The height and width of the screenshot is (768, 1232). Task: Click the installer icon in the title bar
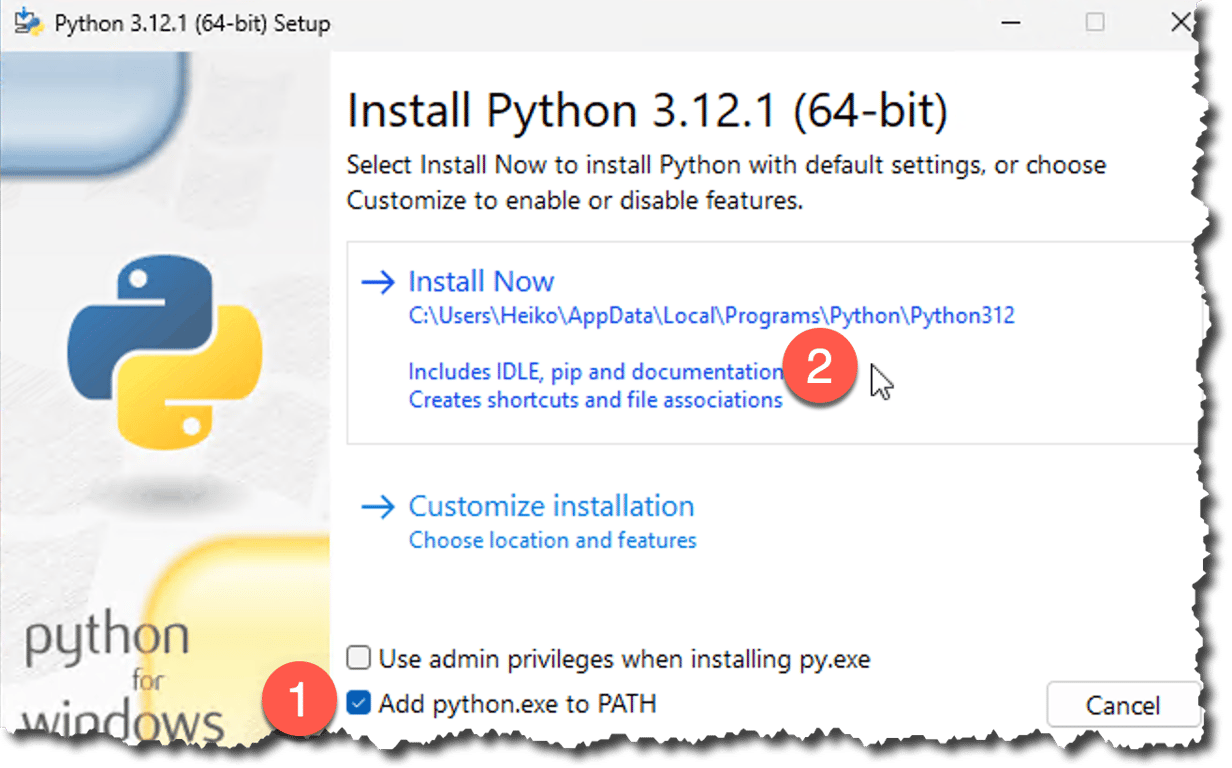pos(28,22)
